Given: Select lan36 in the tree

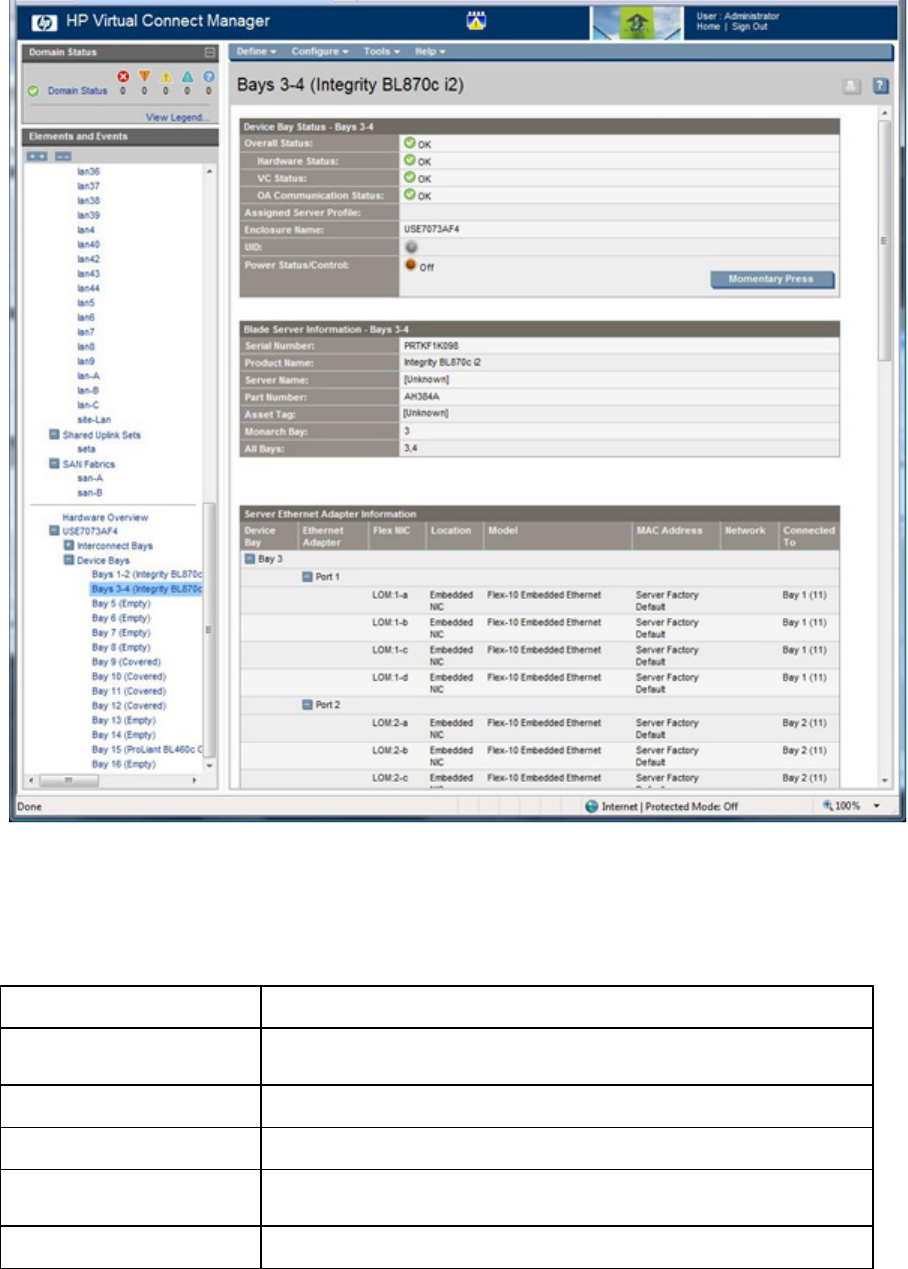Looking at the screenshot, I should tap(89, 171).
